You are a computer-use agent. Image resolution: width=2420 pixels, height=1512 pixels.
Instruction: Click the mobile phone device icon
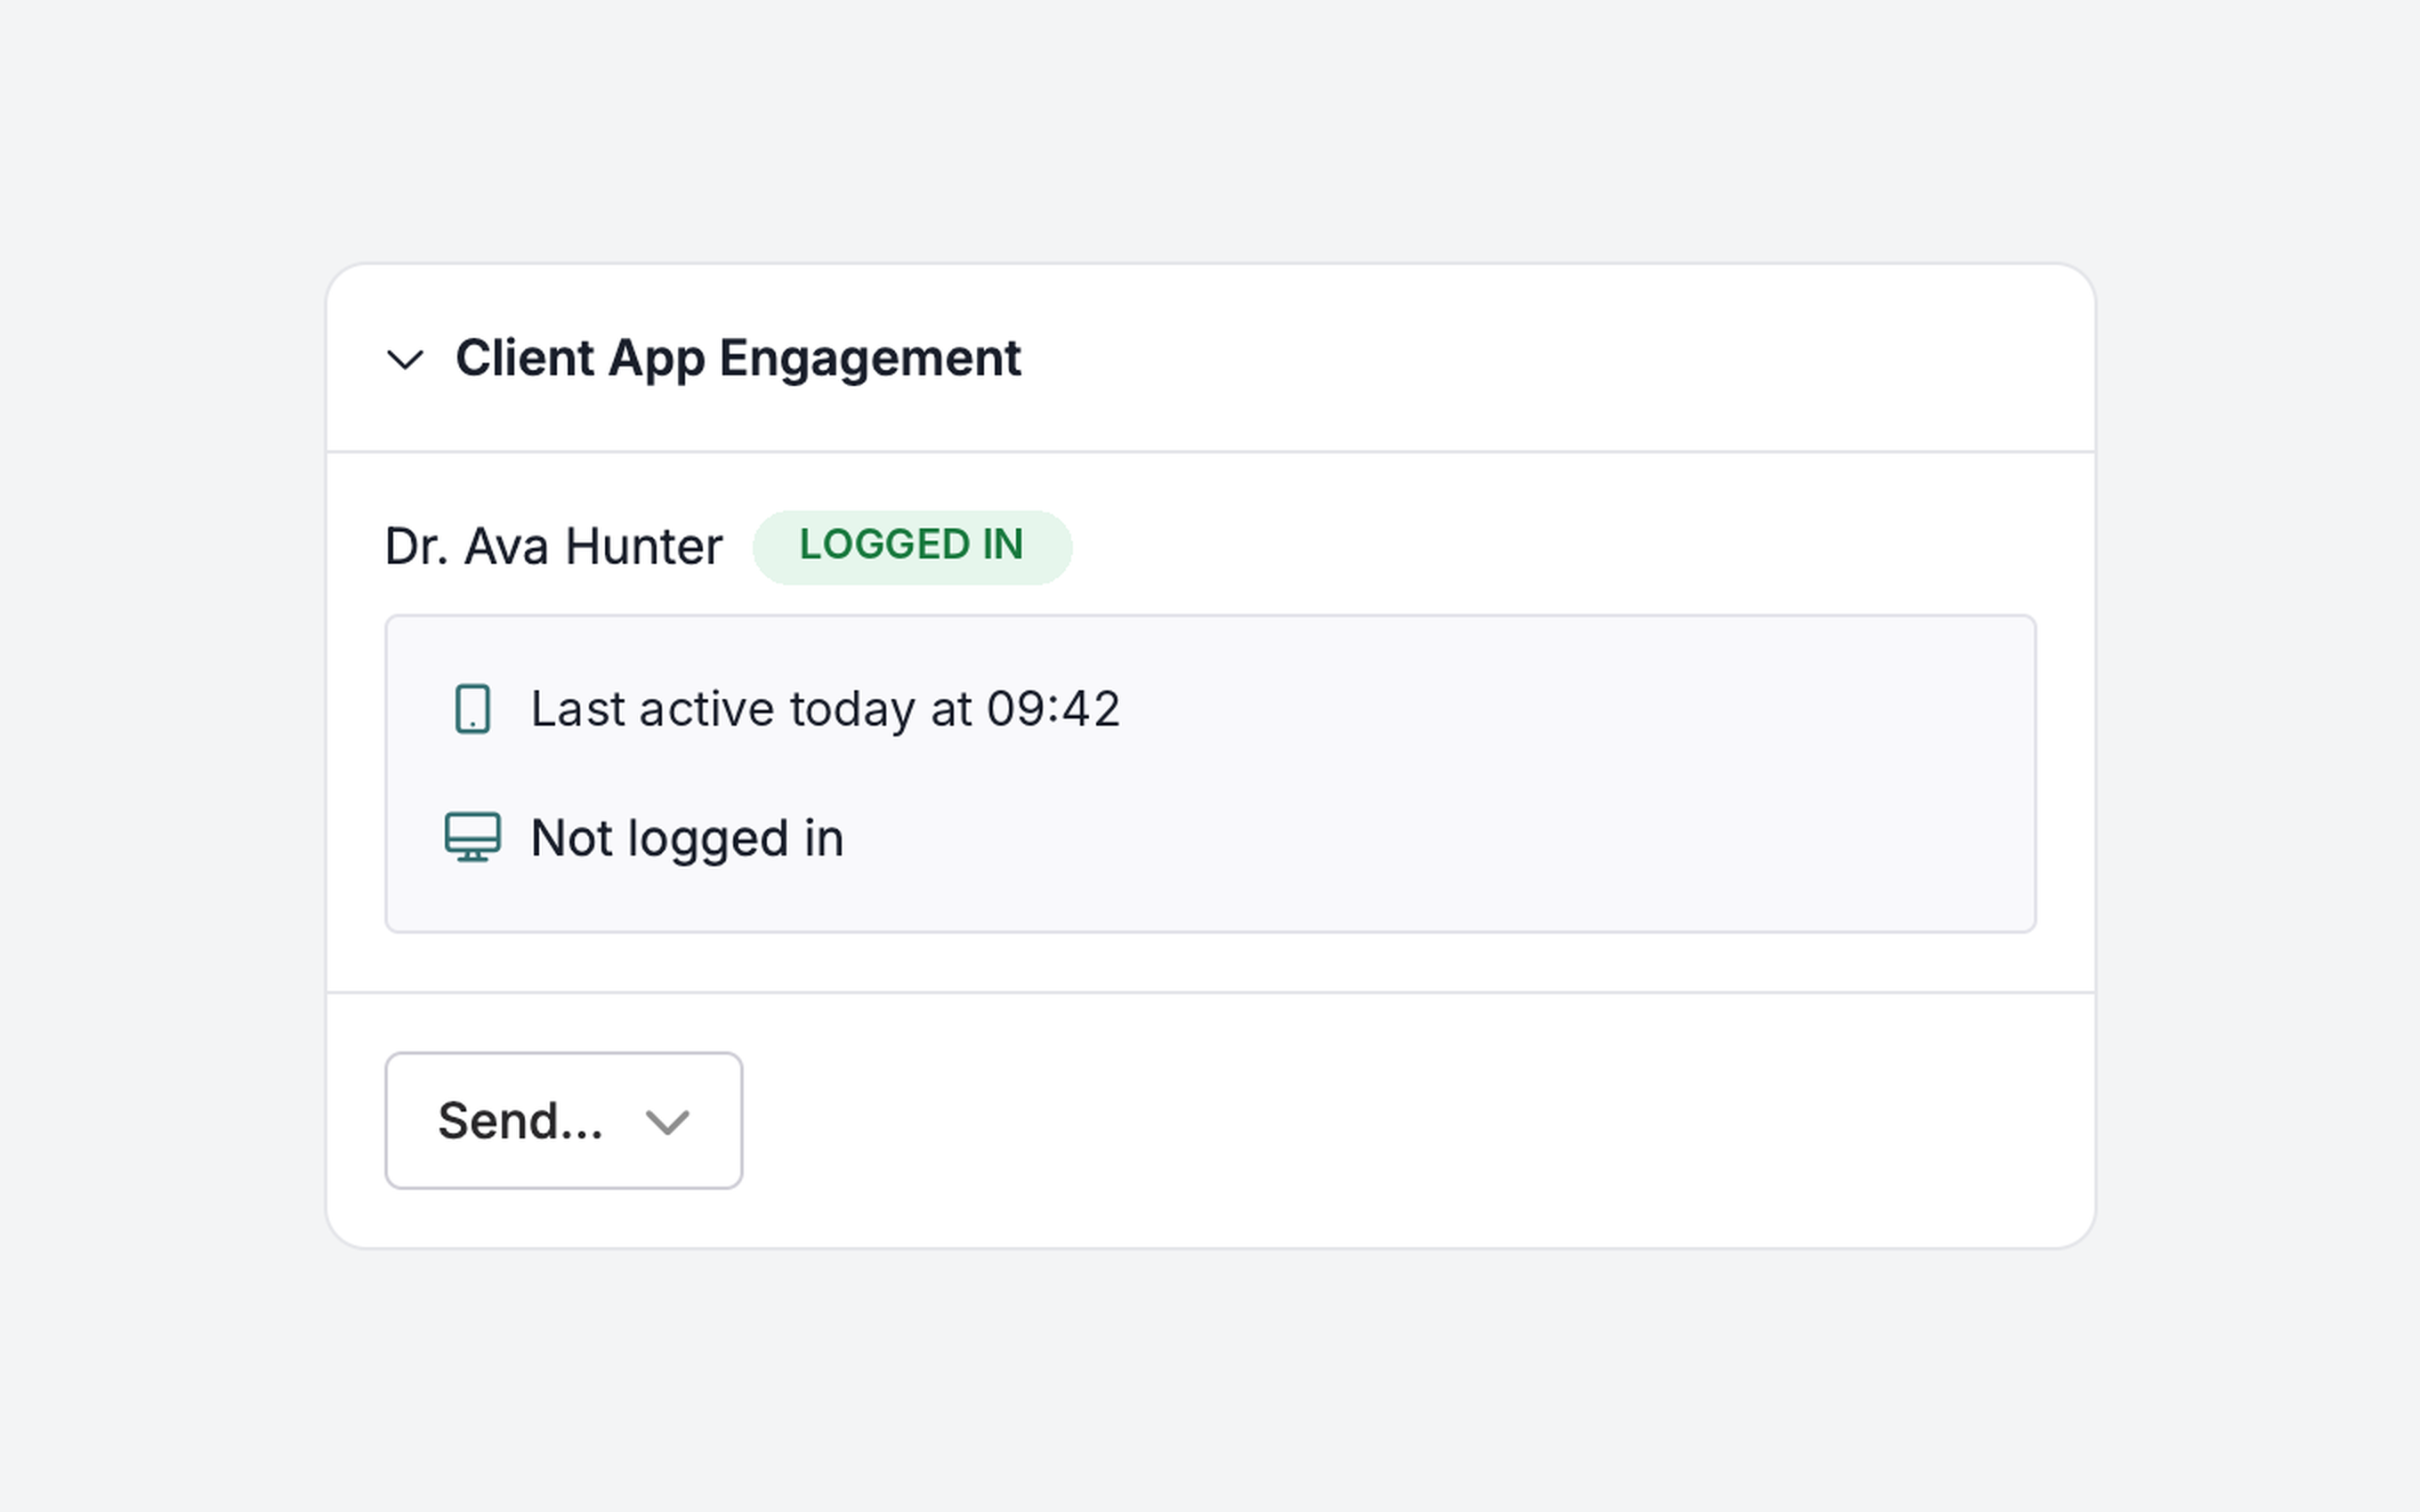point(473,709)
